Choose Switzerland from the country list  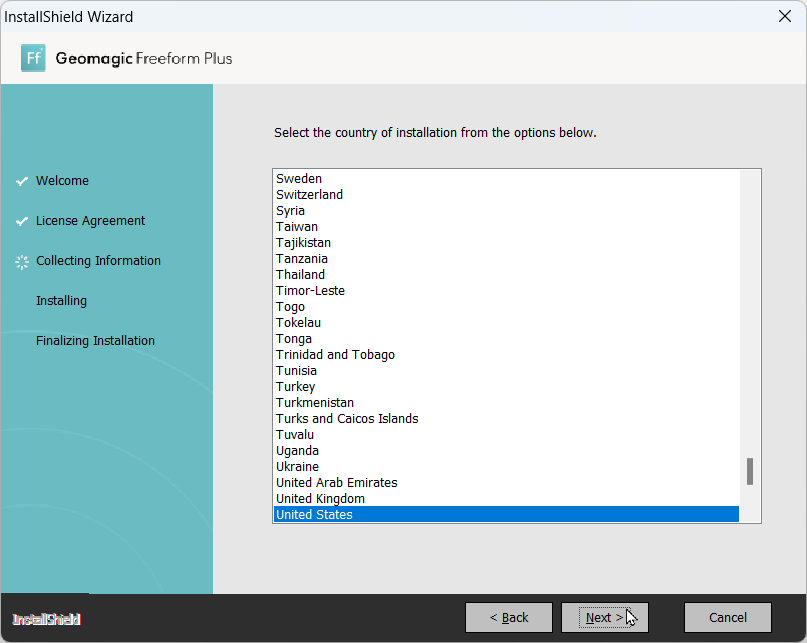tap(309, 195)
